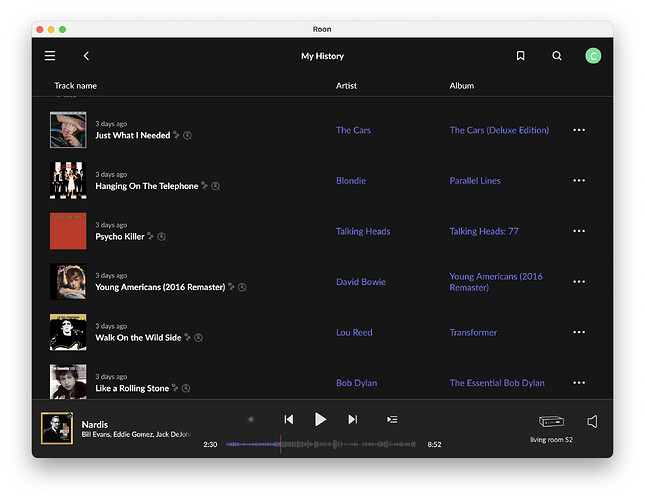The height and width of the screenshot is (500, 645).
Task: Open Talking Heads: 77 album link
Action: pyautogui.click(x=484, y=231)
